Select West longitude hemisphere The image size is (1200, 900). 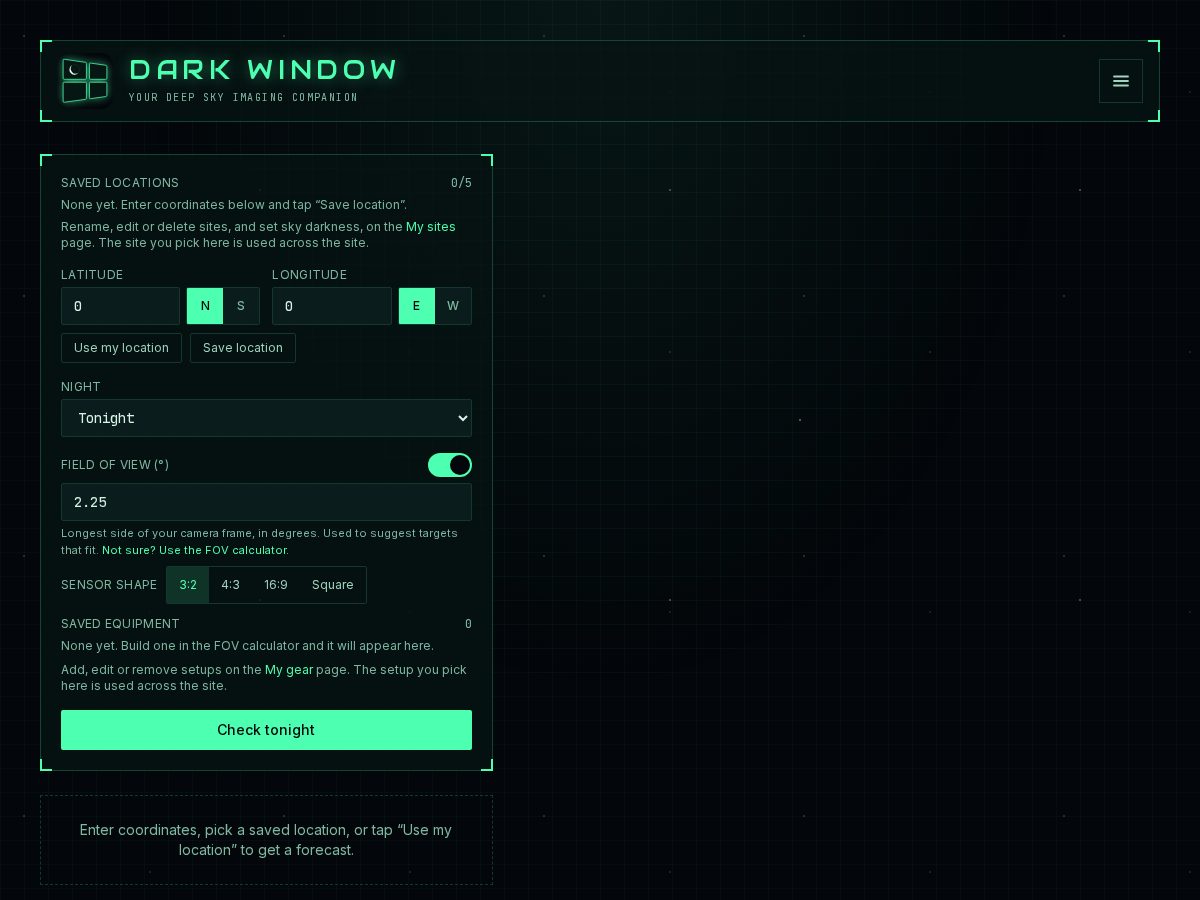click(x=453, y=306)
